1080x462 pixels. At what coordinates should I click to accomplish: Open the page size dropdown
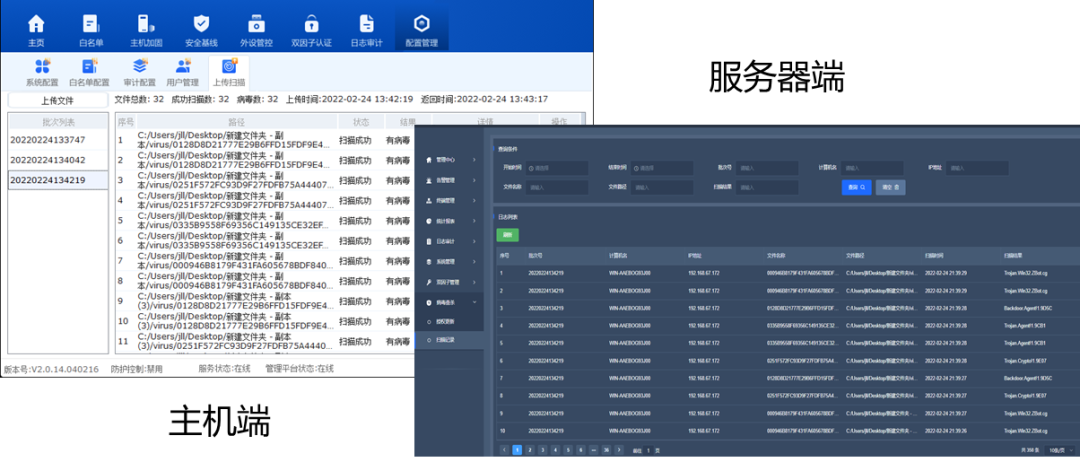pyautogui.click(x=1060, y=451)
